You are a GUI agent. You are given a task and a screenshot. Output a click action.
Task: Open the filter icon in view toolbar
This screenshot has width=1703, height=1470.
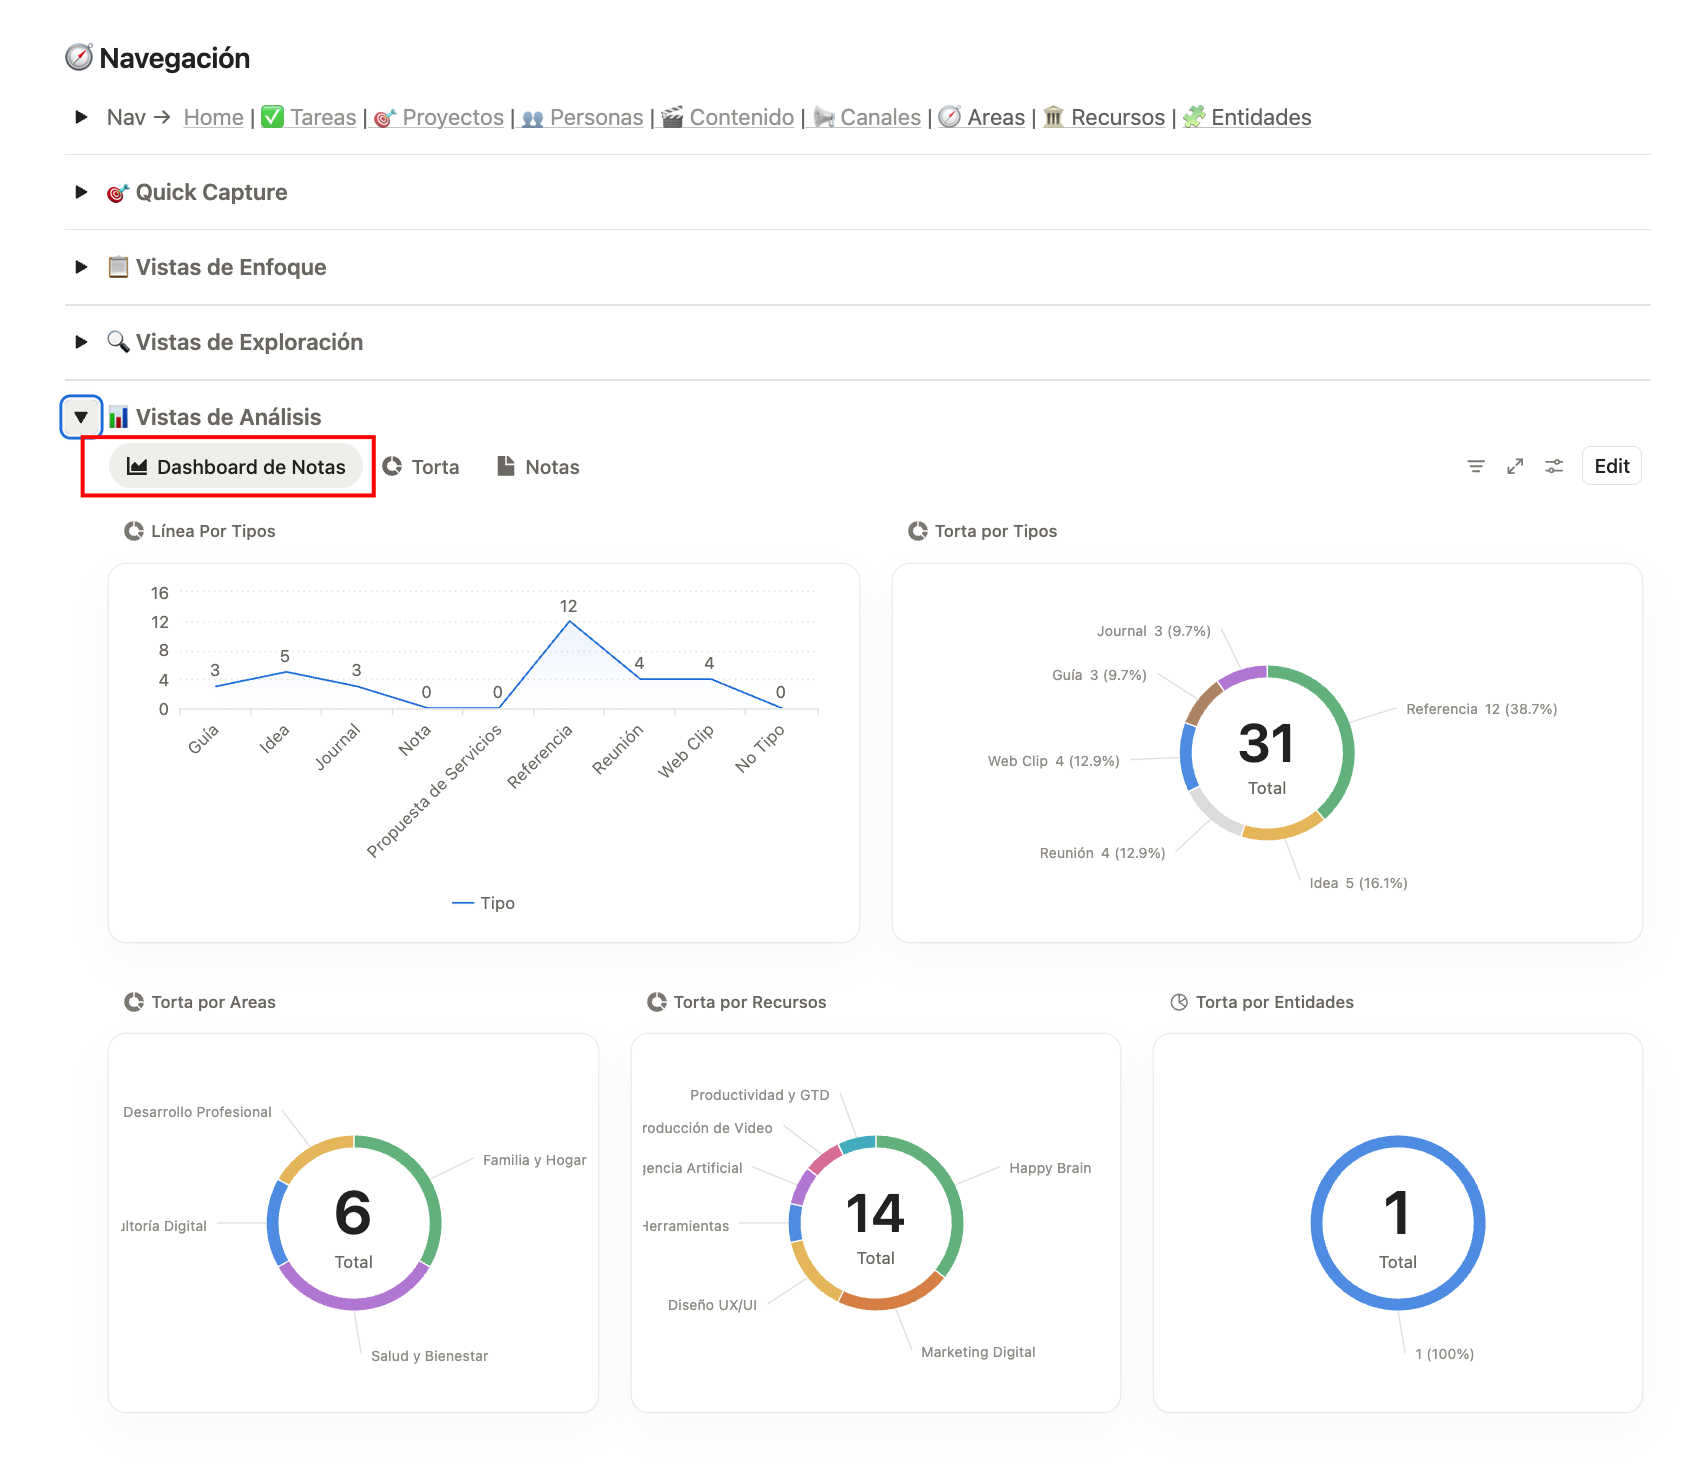click(1476, 466)
